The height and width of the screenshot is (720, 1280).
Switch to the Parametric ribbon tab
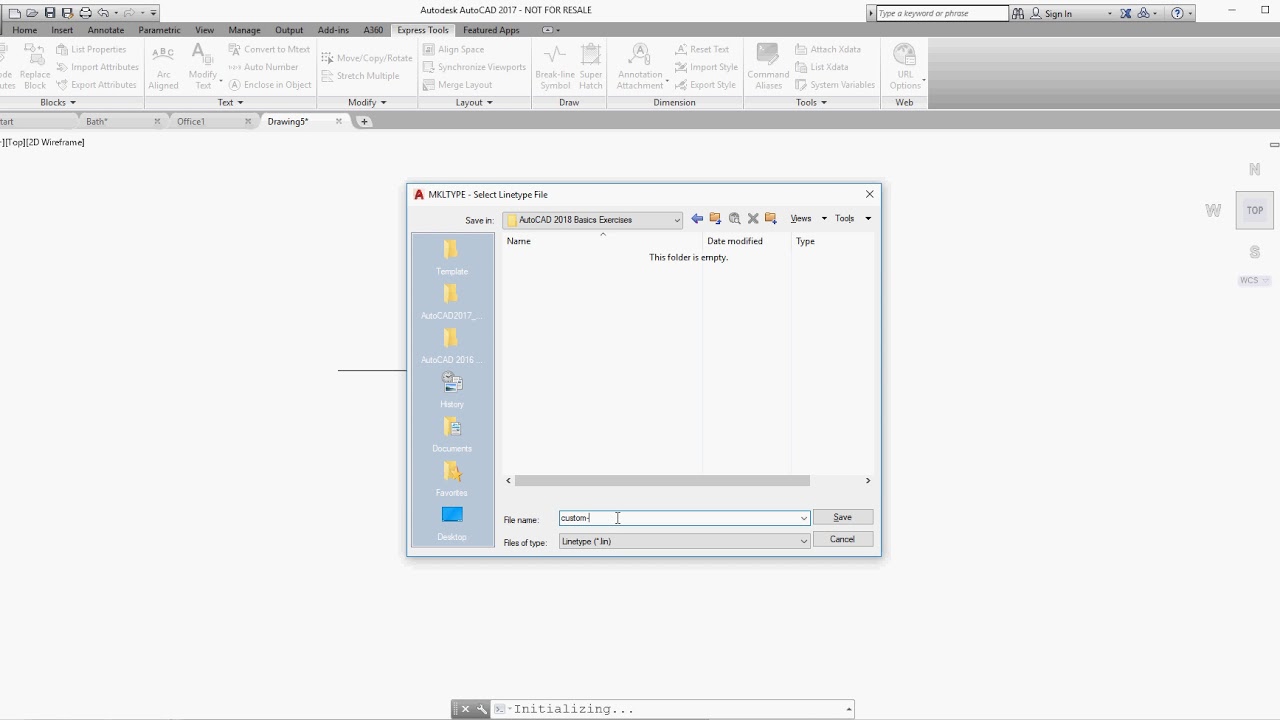pyautogui.click(x=159, y=30)
